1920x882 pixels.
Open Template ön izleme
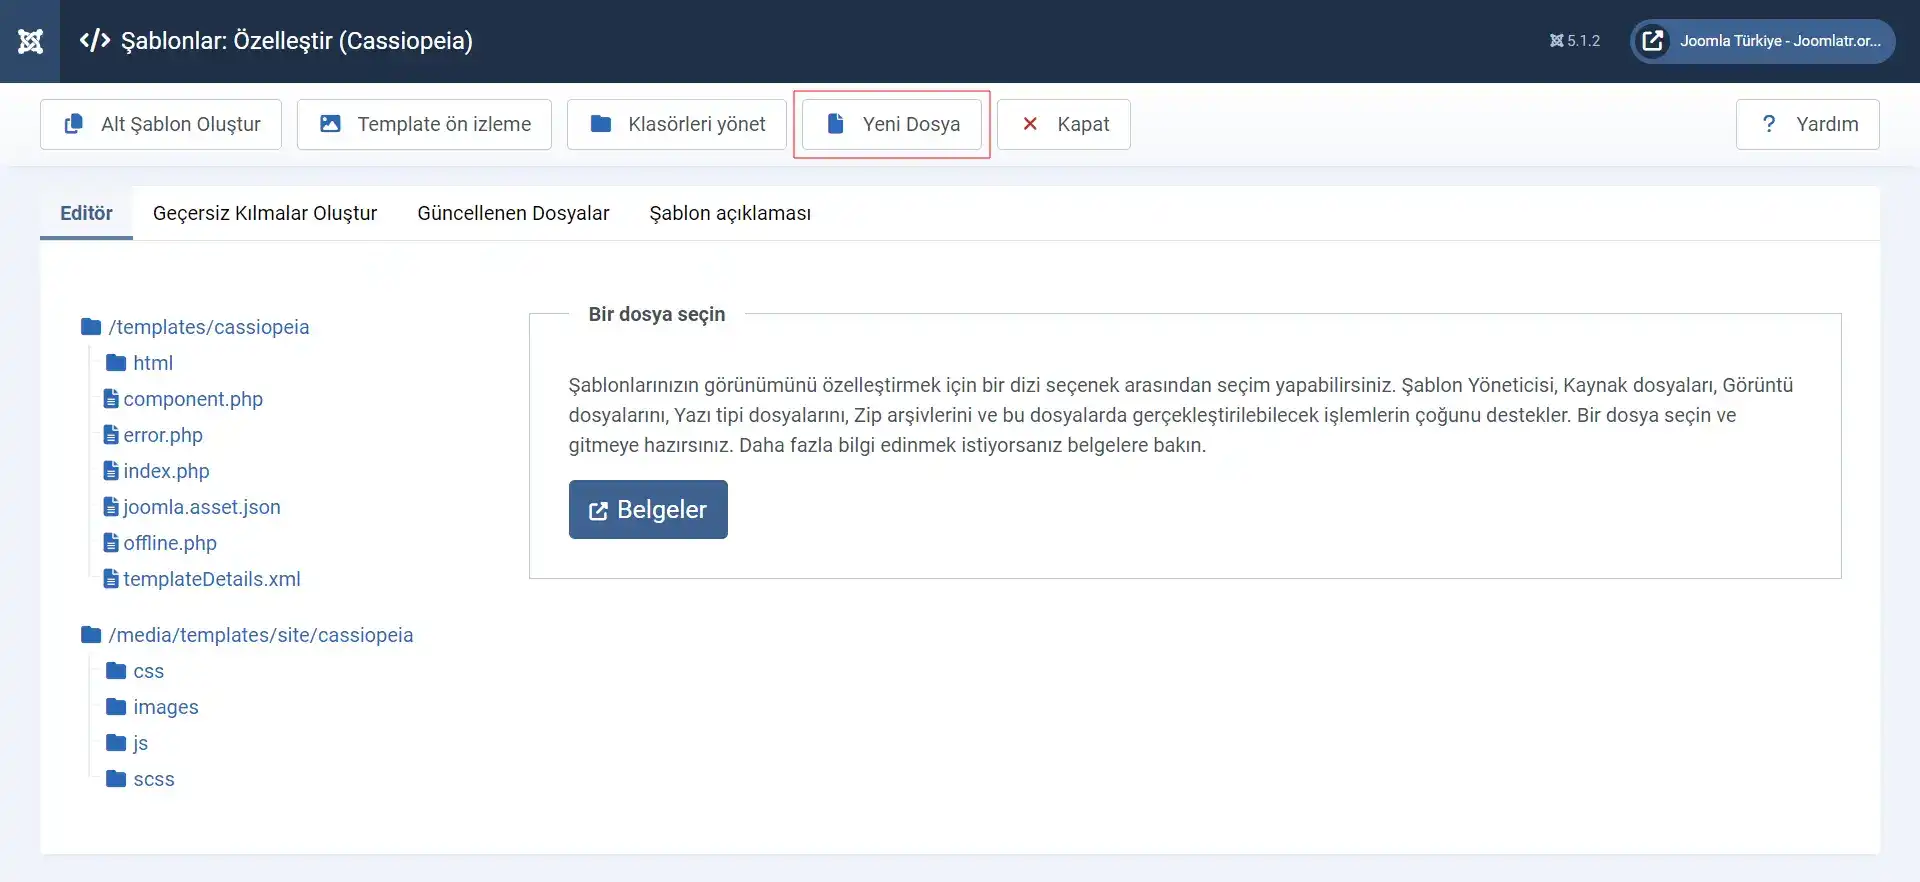[x=424, y=124]
